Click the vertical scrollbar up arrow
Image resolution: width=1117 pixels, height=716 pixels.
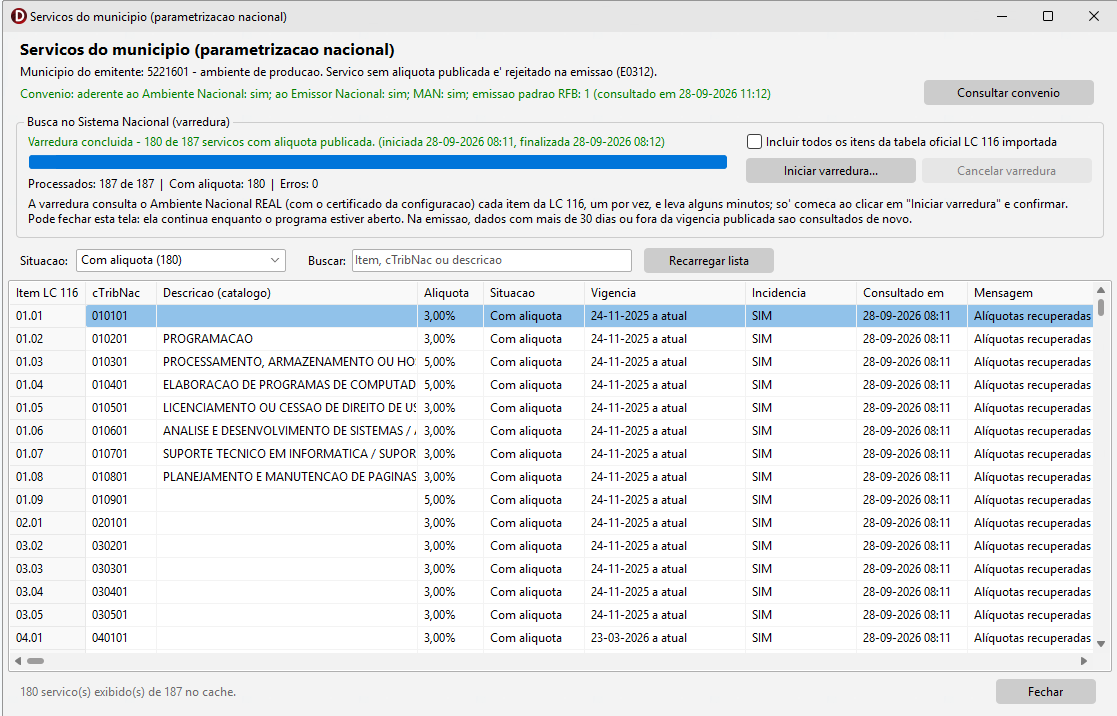click(1101, 290)
